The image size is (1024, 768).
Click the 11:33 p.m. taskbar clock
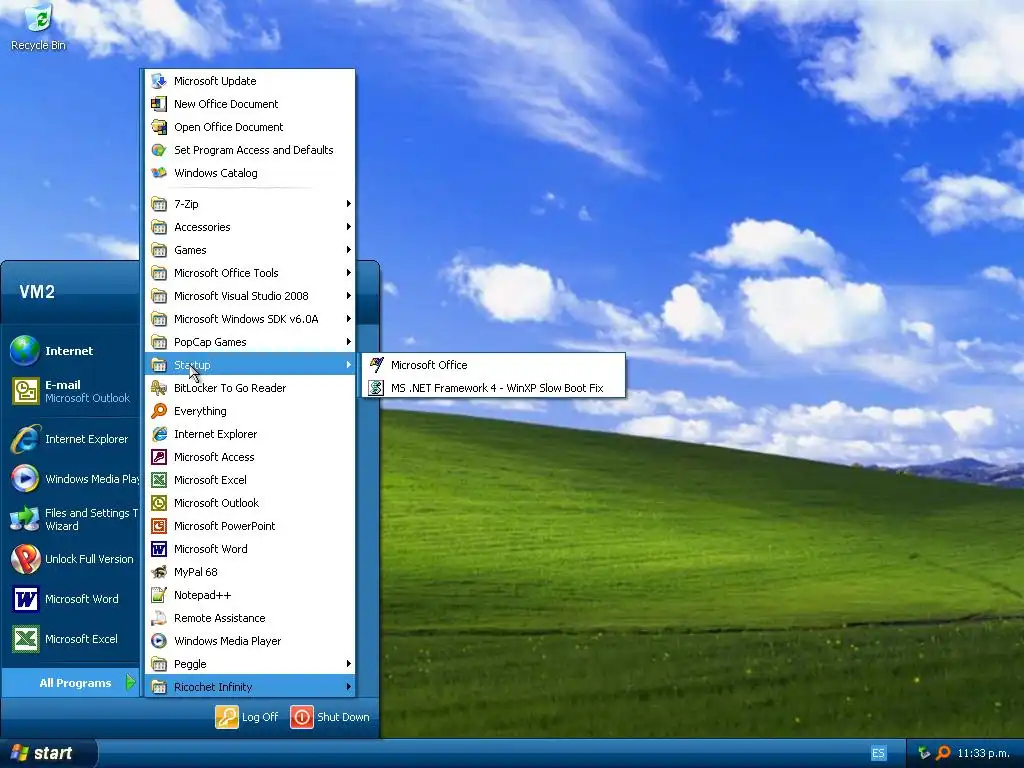click(x=983, y=753)
